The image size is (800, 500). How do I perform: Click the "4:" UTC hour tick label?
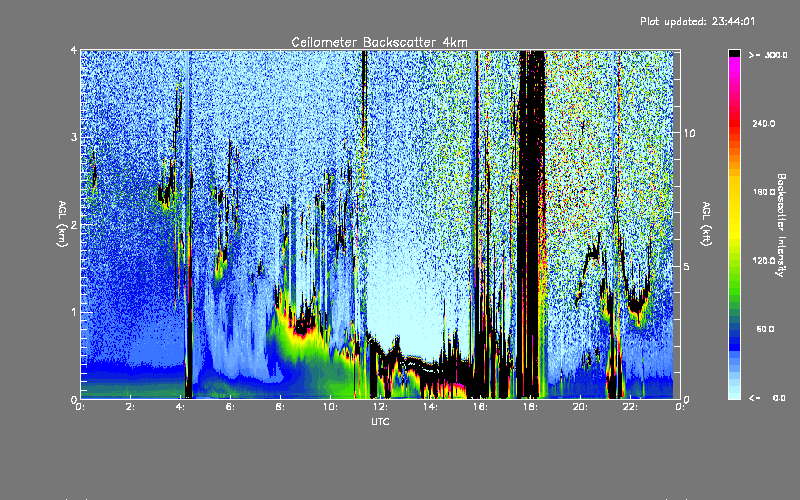tap(181, 407)
